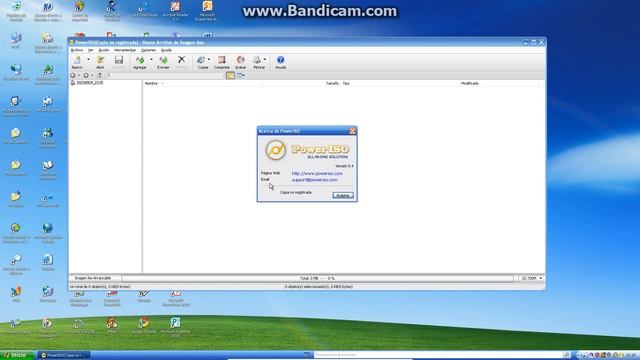The width and height of the screenshot is (640, 360).
Task: Open the powerISO website link
Action: pyautogui.click(x=317, y=173)
